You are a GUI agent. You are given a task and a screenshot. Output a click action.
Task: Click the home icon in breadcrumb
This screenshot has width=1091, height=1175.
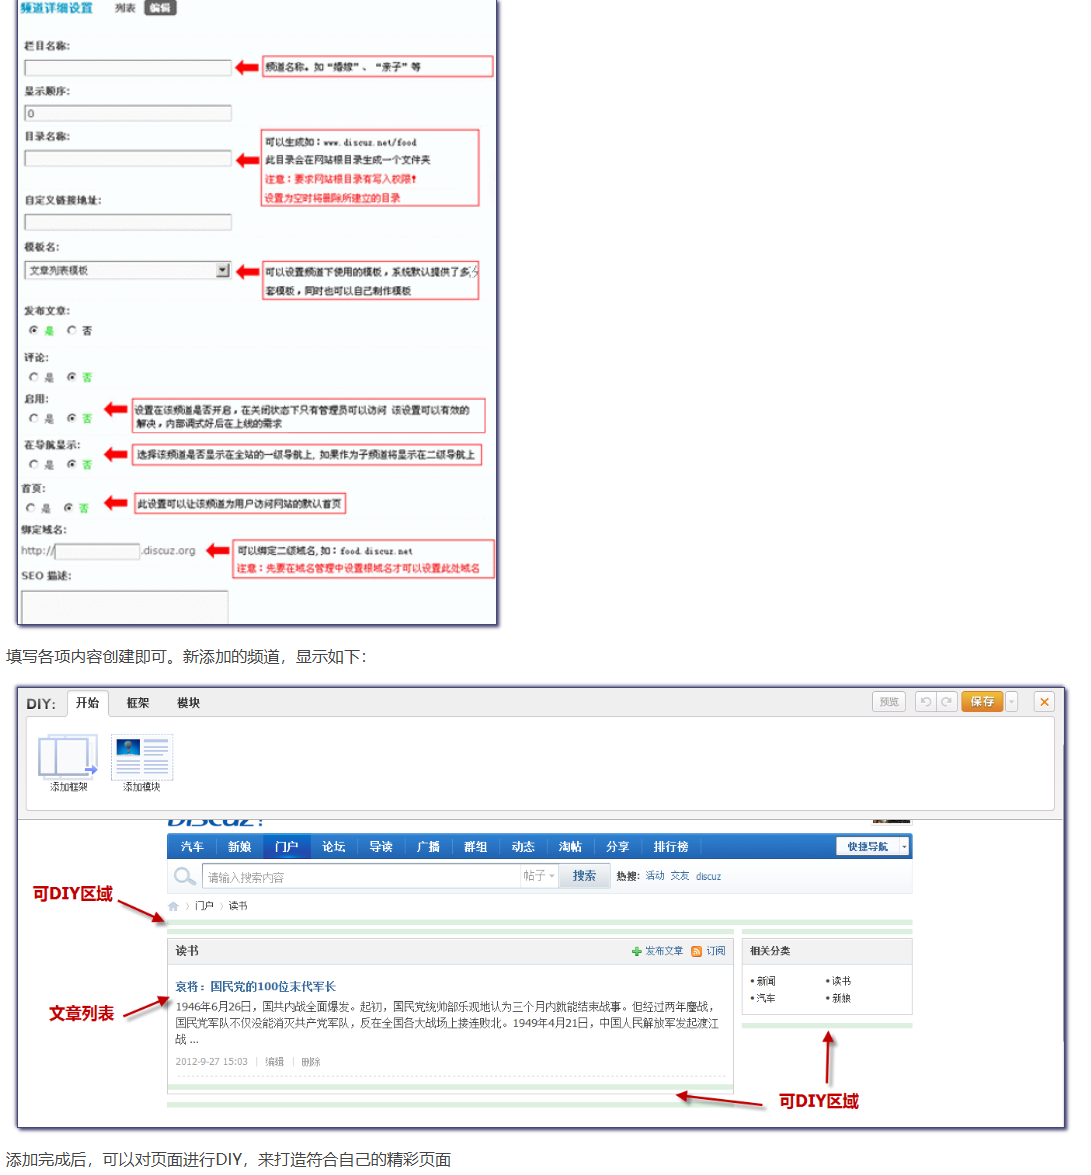(173, 906)
